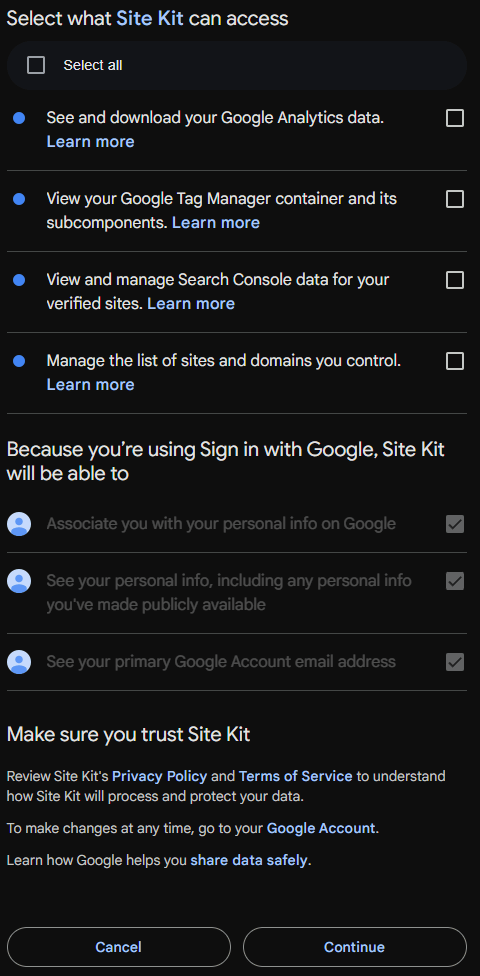Screen dimensions: 480x976
Task: Click the avatar icon beside See your personal info
Action: coord(19,581)
